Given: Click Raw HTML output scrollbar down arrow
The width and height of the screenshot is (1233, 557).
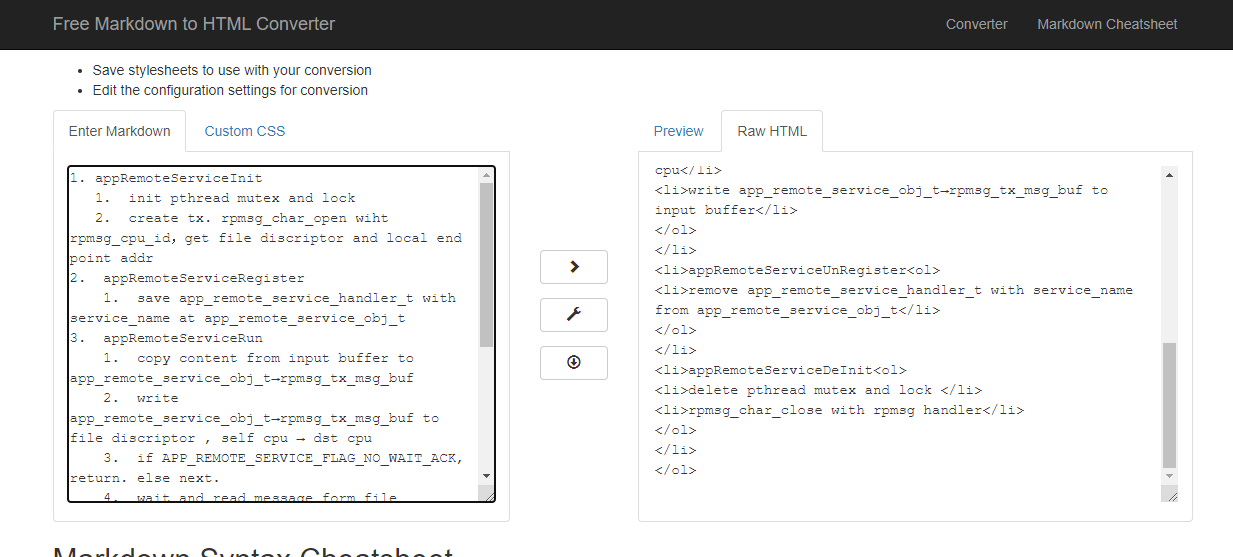Looking at the screenshot, I should 1169,476.
